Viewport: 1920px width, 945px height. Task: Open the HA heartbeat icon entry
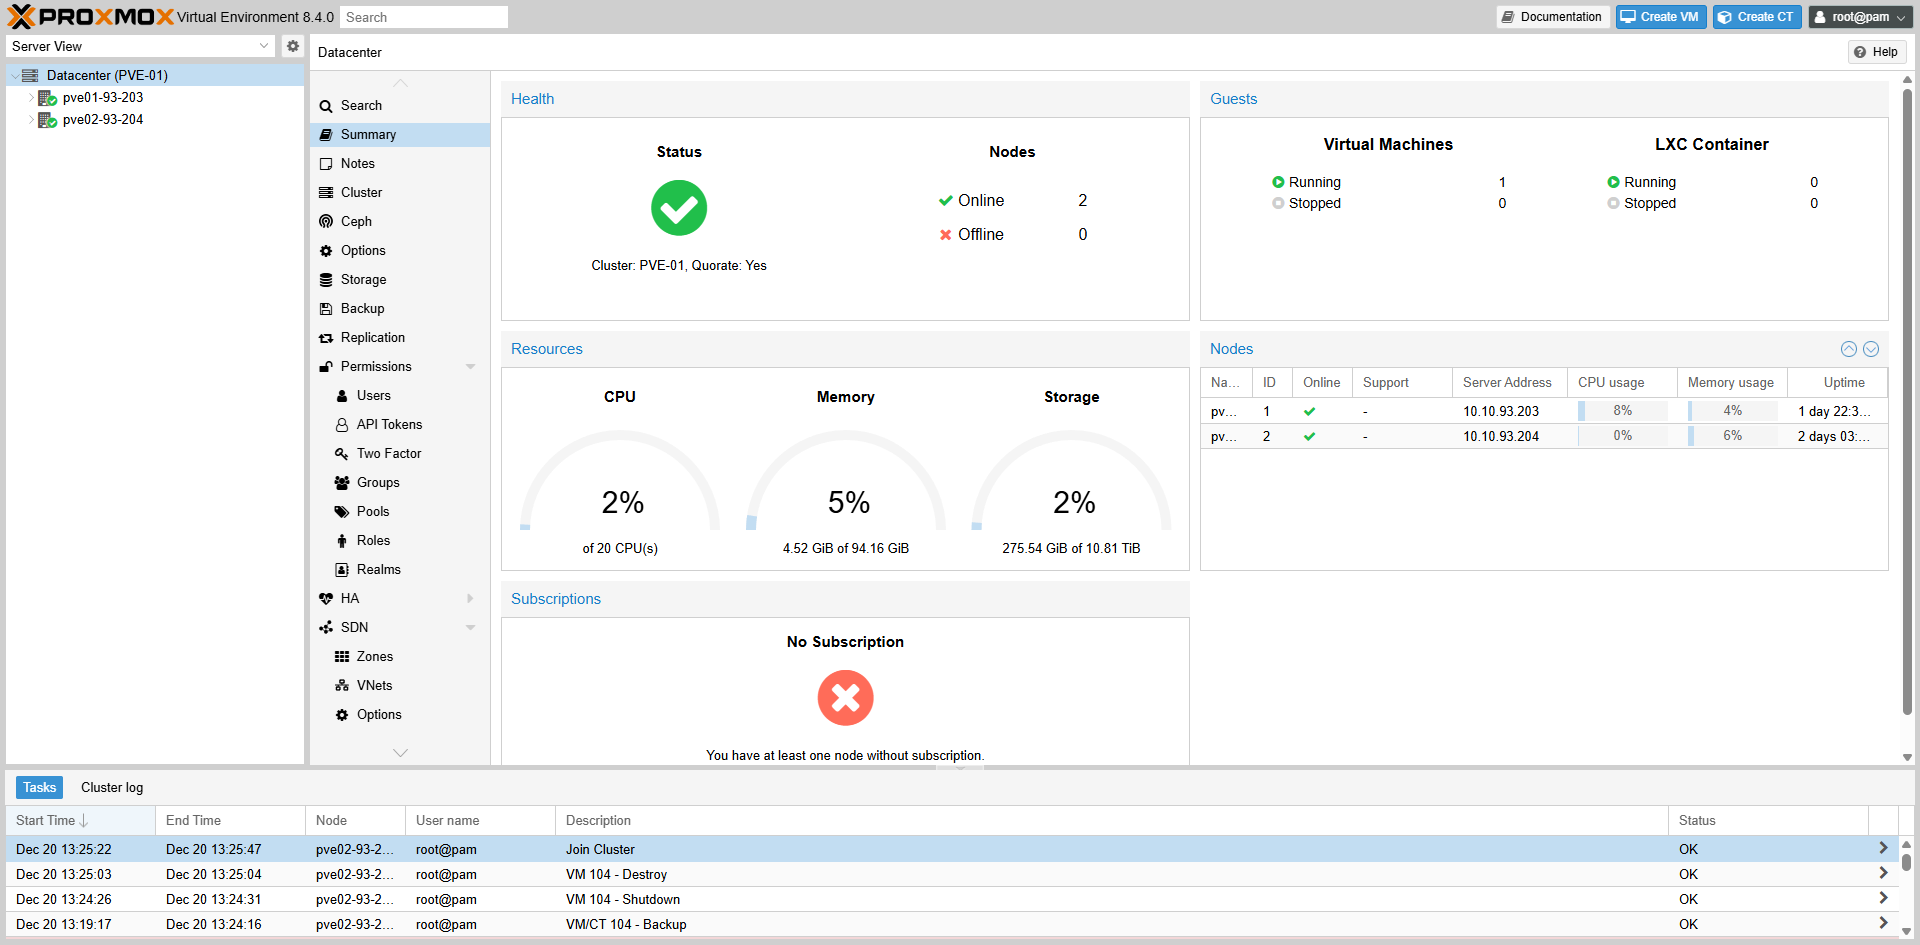326,598
